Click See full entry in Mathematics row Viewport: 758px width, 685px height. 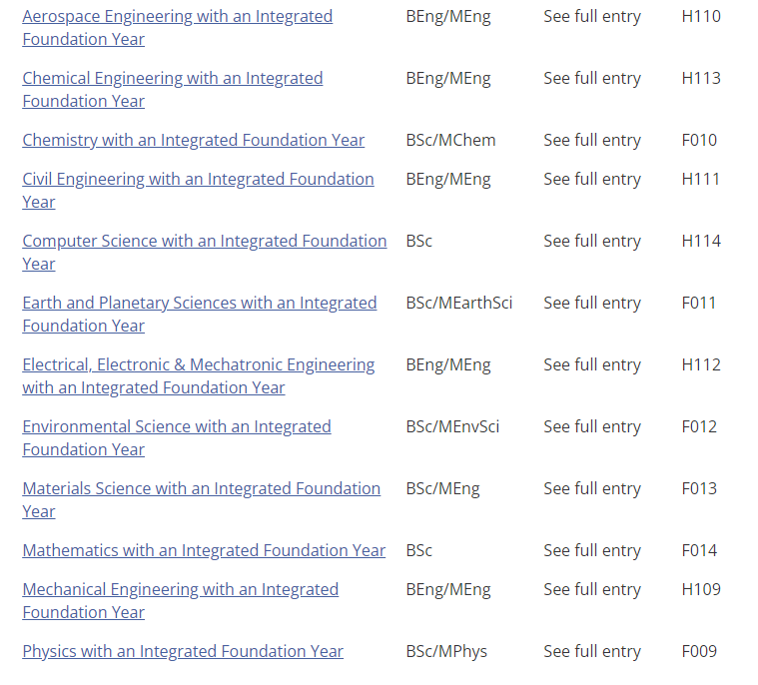point(592,551)
